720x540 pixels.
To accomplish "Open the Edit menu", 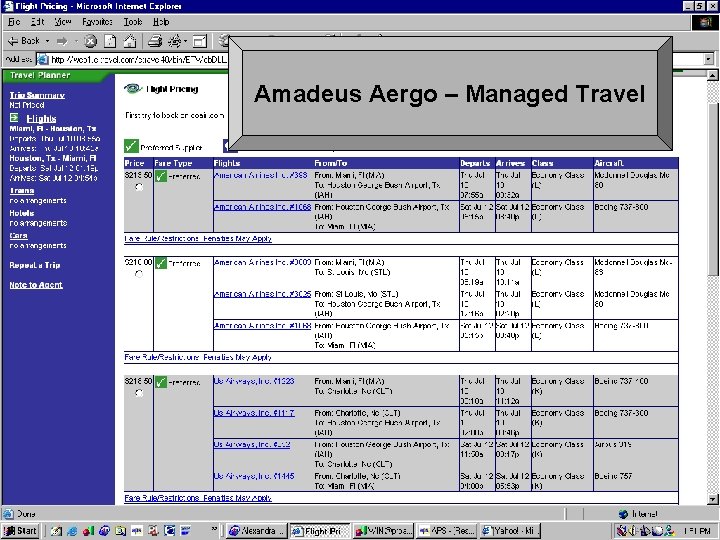I will pyautogui.click(x=38, y=22).
